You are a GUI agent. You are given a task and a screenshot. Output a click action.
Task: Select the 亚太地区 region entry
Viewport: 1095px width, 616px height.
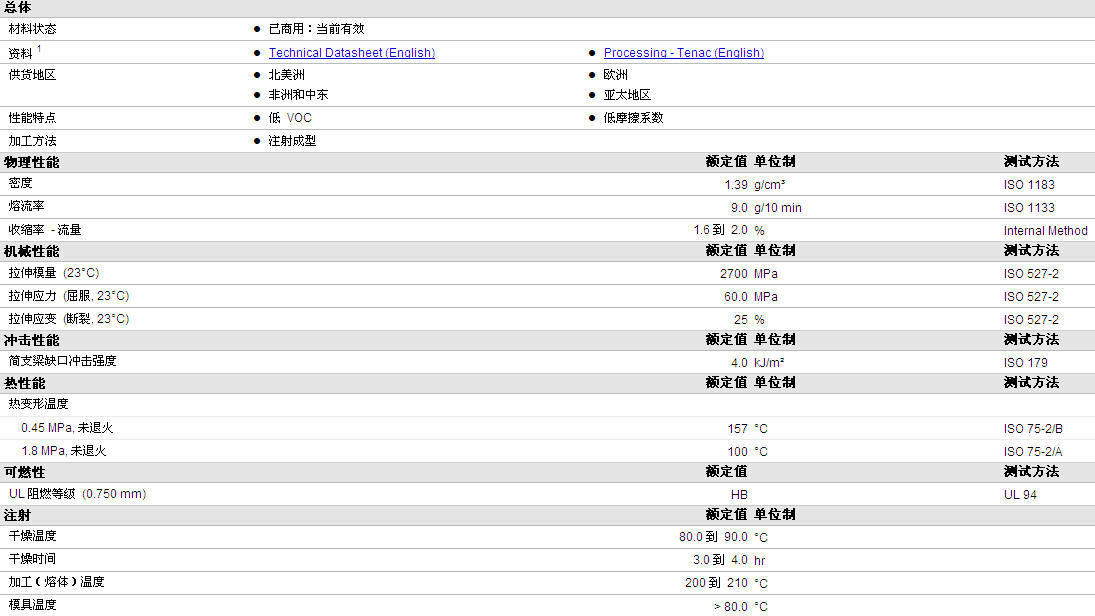coord(627,95)
